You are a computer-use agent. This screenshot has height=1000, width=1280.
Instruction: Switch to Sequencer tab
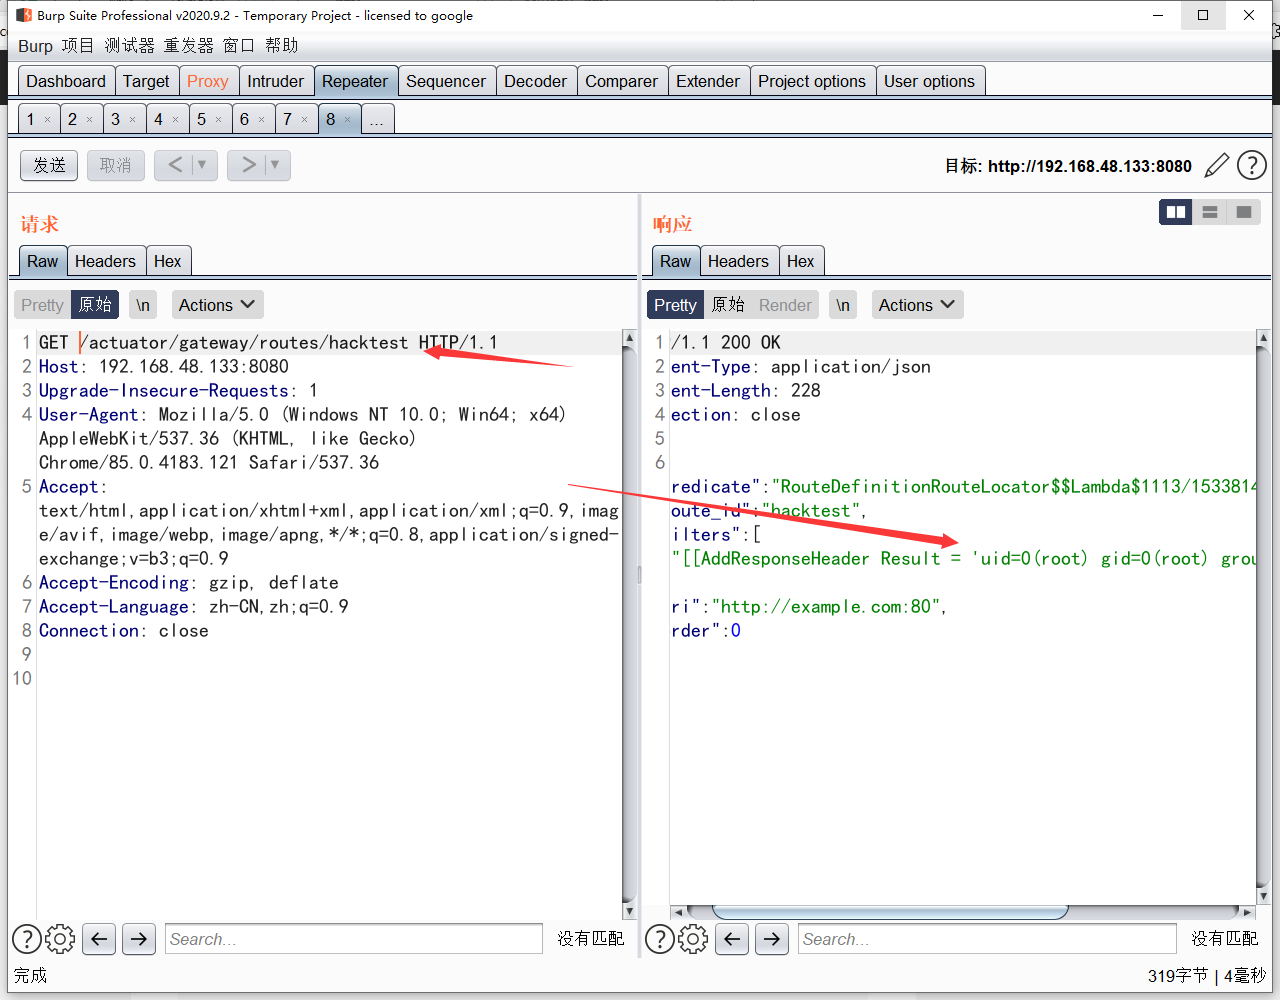446,81
